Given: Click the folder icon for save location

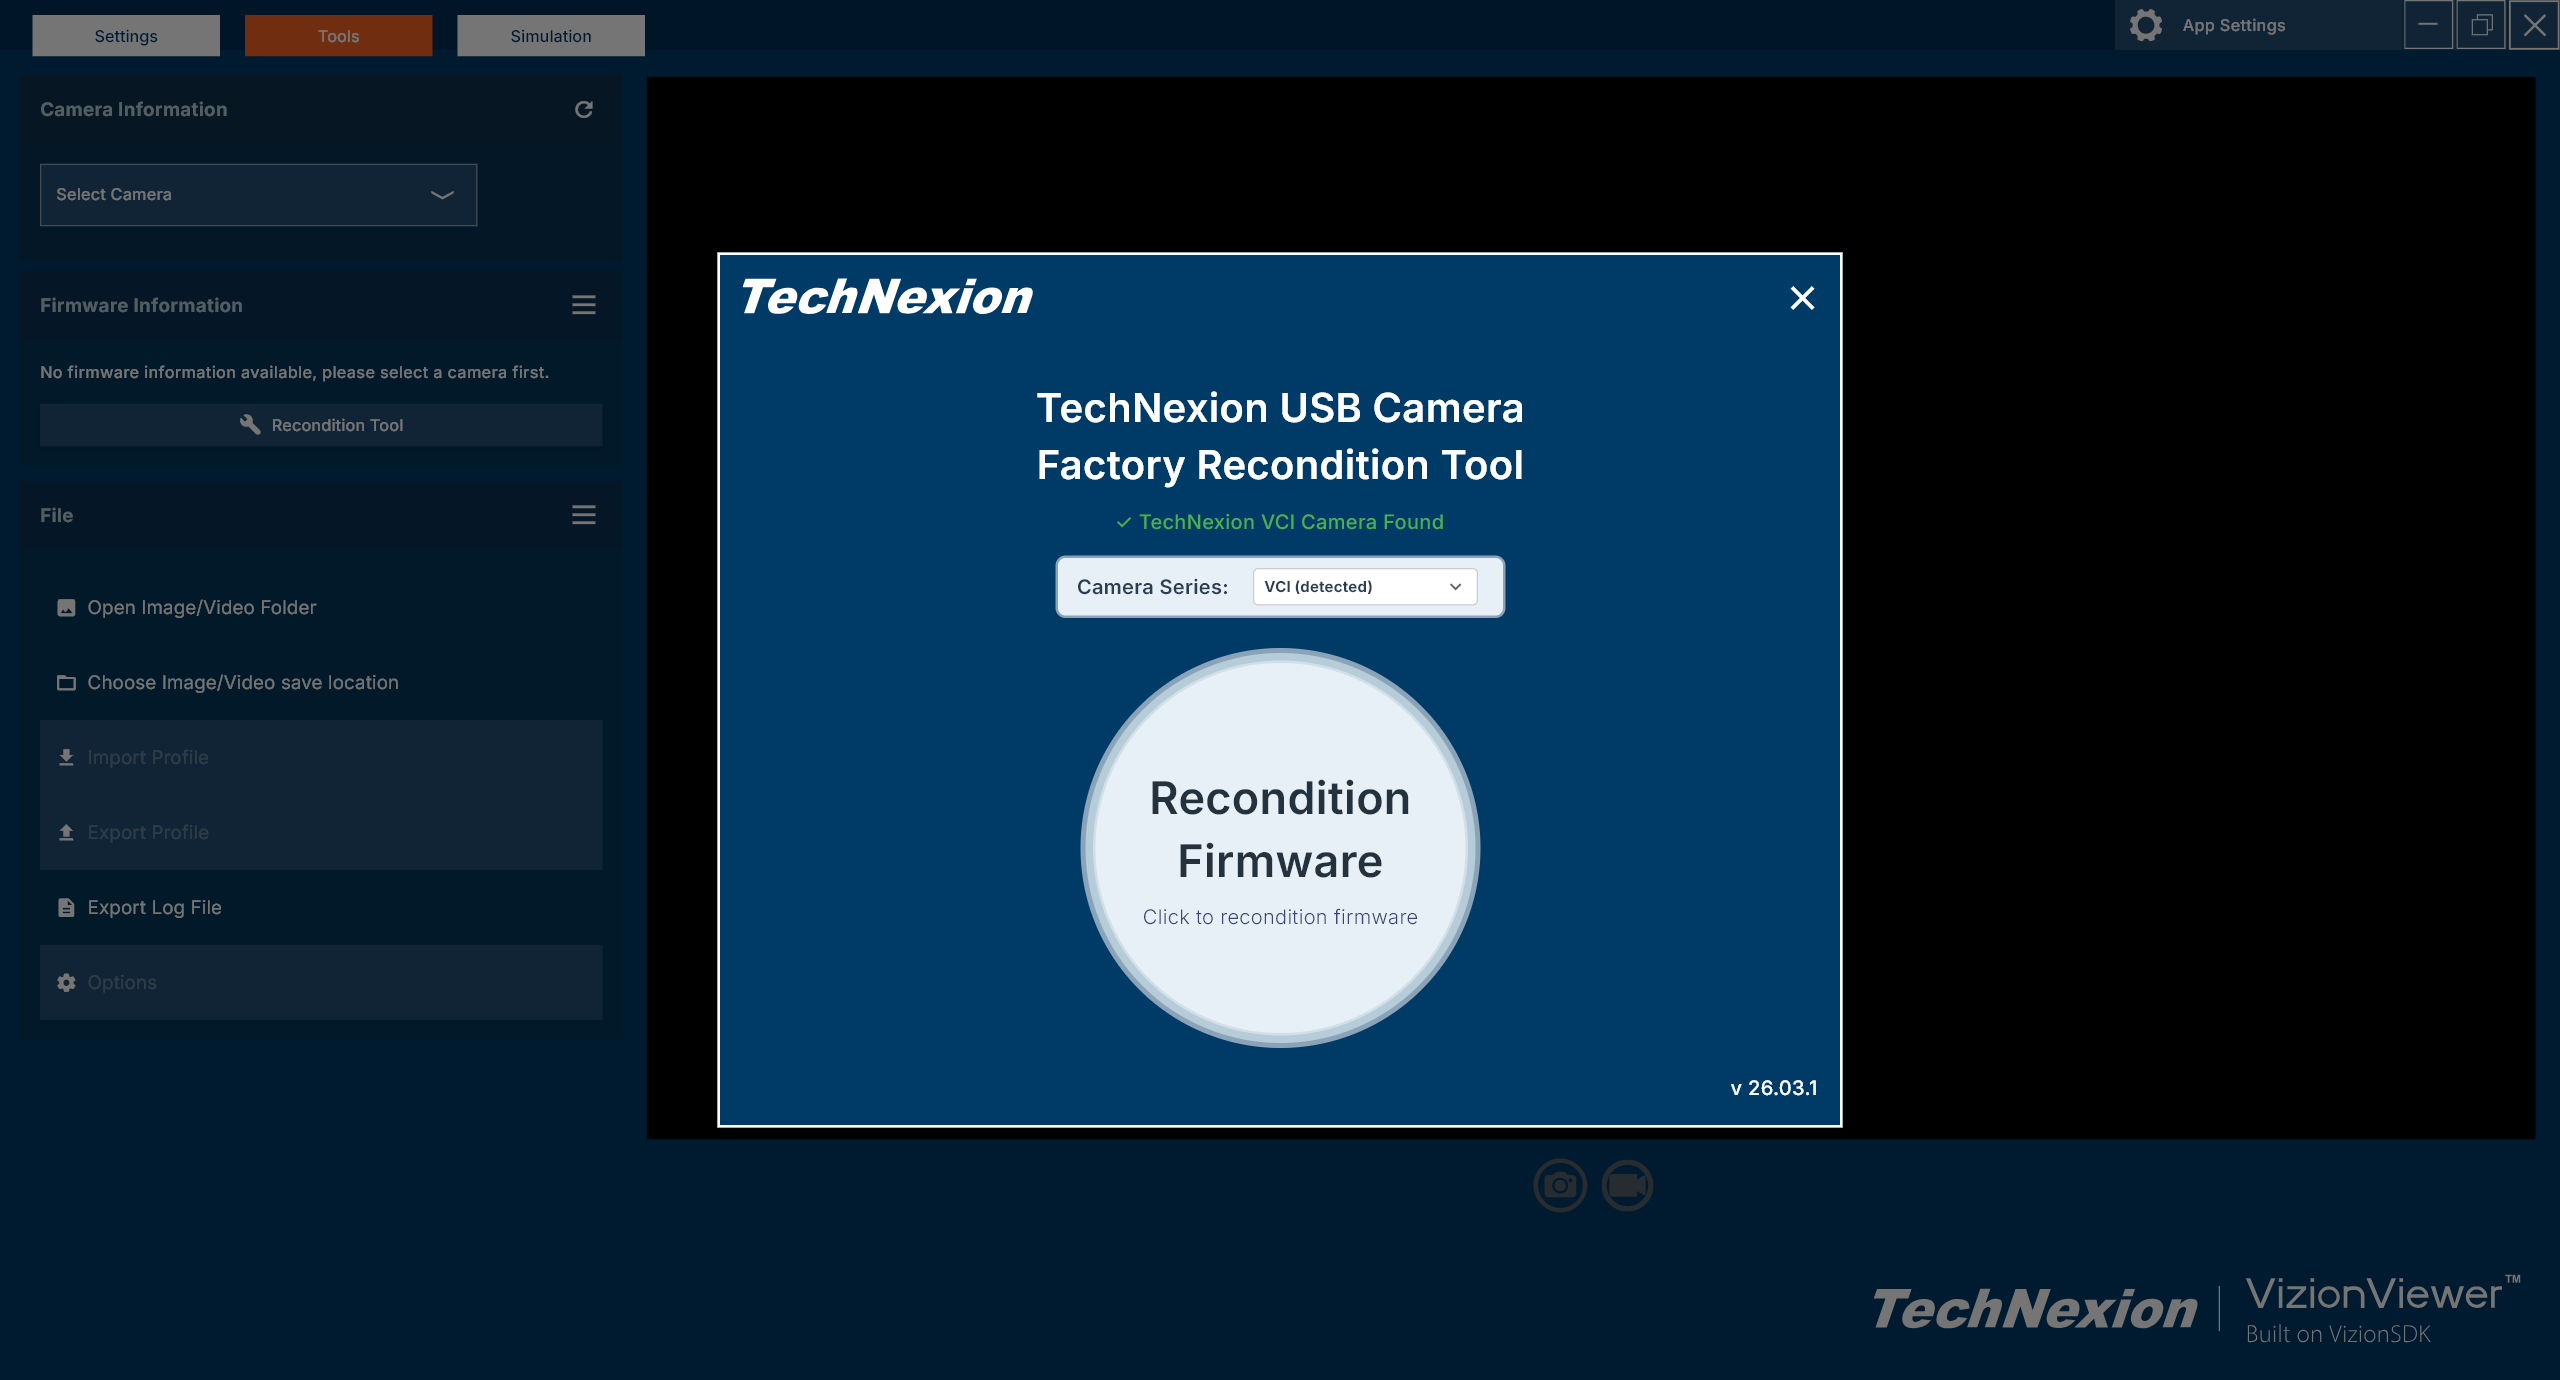Looking at the screenshot, I should pyautogui.click(x=65, y=682).
